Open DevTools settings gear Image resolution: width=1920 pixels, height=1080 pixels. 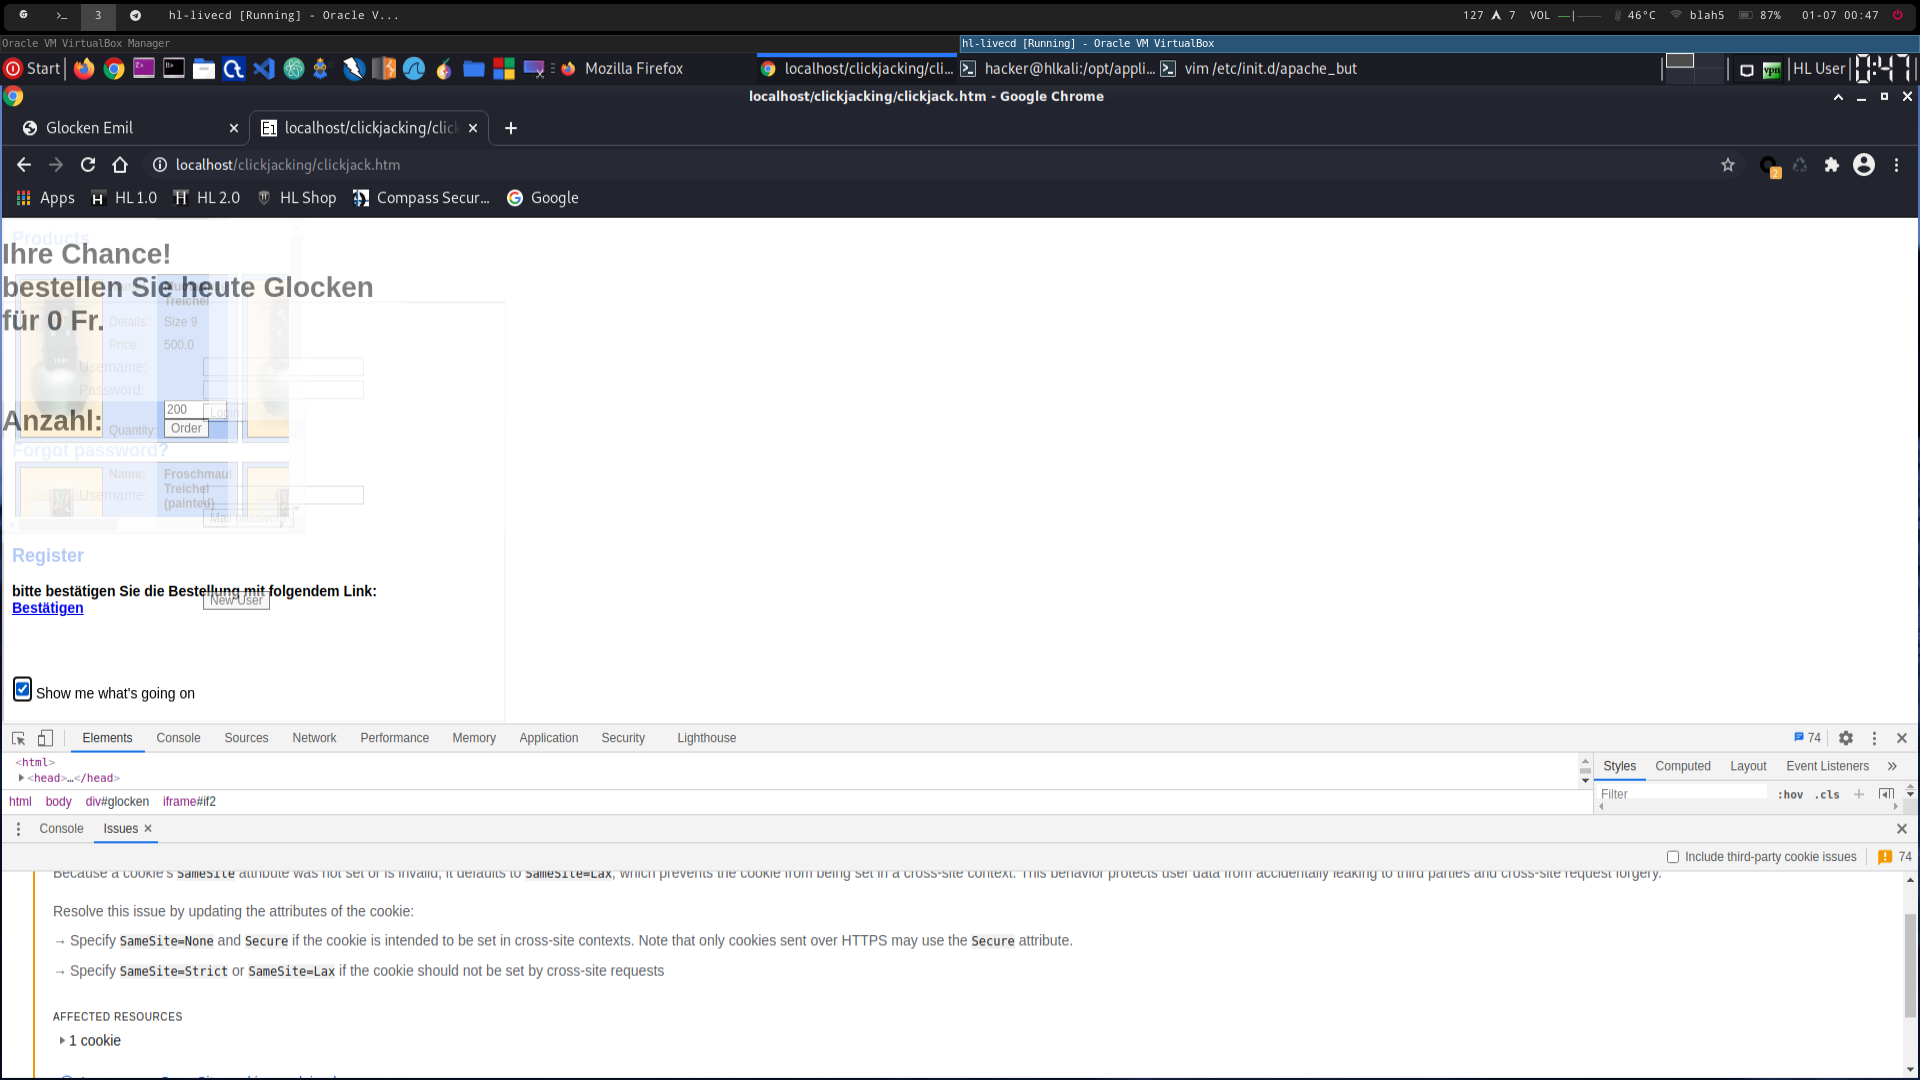(1846, 738)
